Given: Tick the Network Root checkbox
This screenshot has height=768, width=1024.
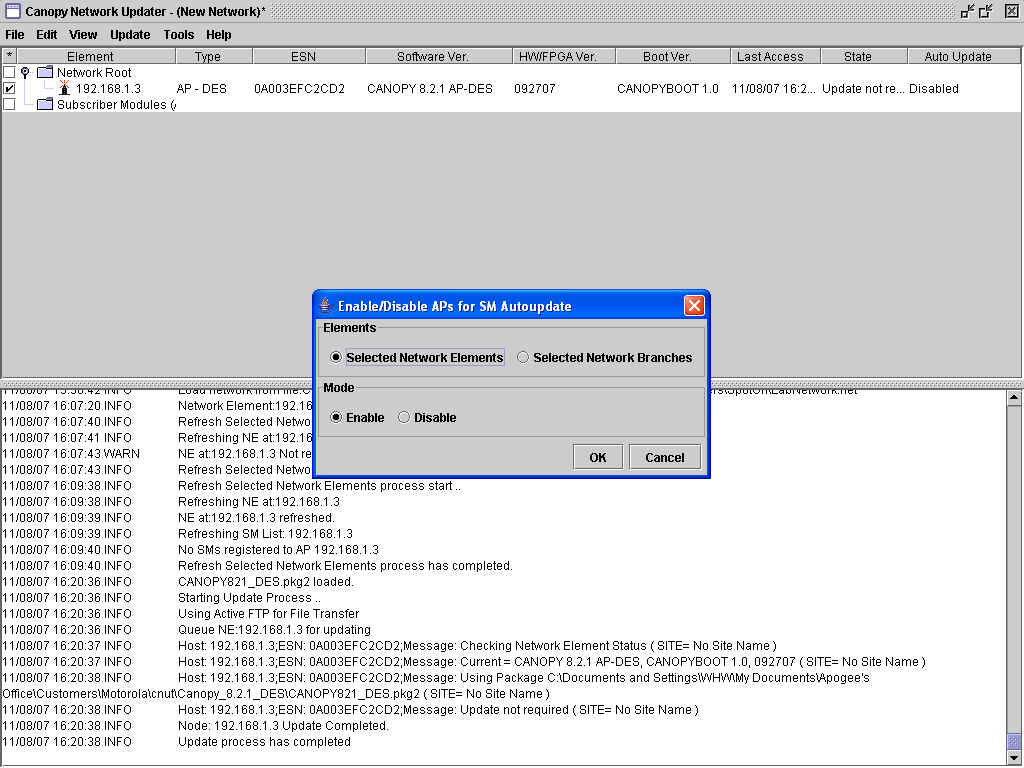Looking at the screenshot, I should (10, 73).
